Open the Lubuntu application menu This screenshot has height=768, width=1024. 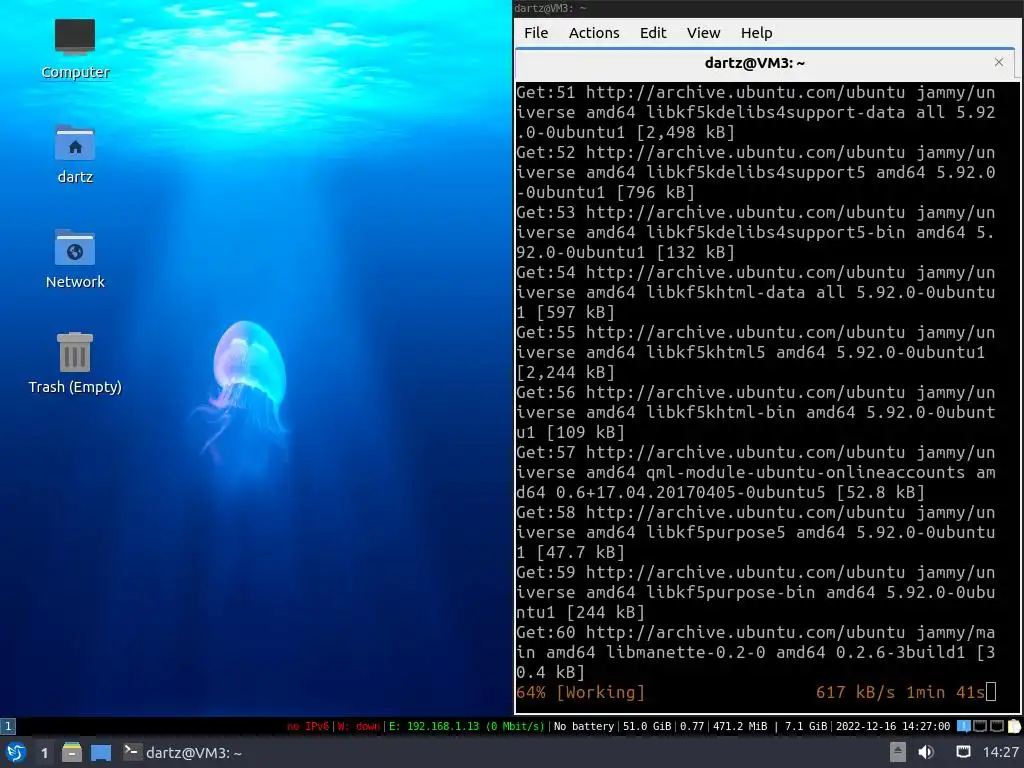[16, 752]
